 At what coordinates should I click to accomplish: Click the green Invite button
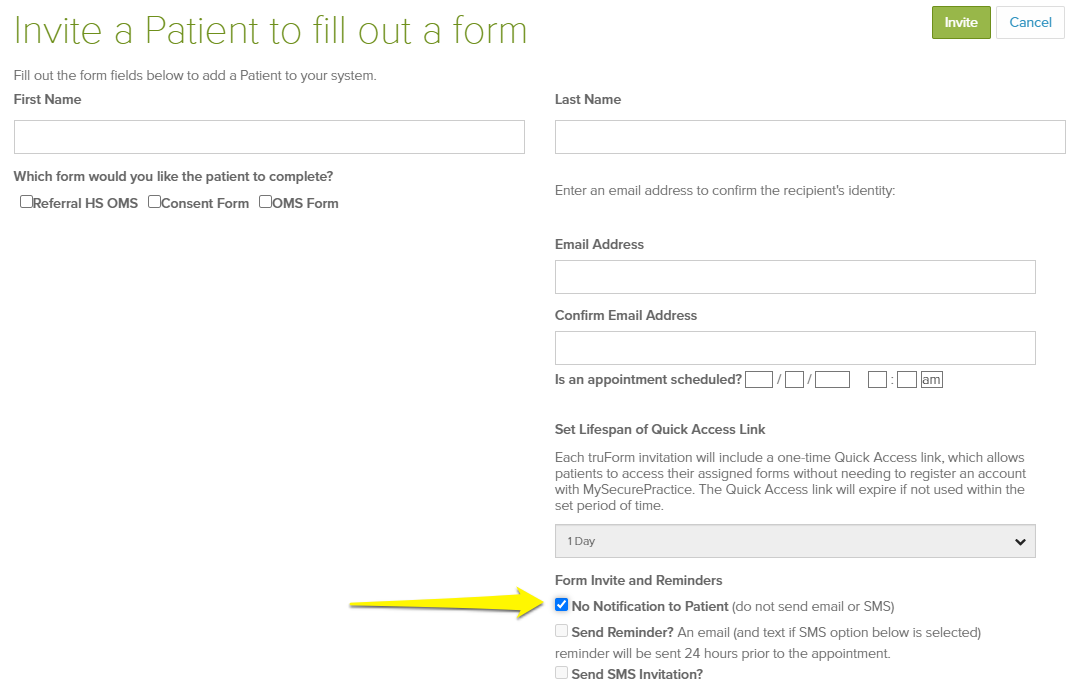coord(959,22)
